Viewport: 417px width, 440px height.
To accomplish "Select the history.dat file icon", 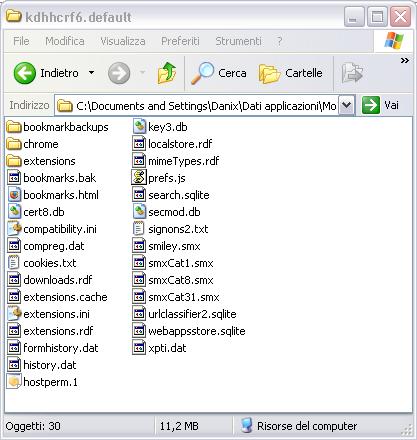I will (14, 365).
